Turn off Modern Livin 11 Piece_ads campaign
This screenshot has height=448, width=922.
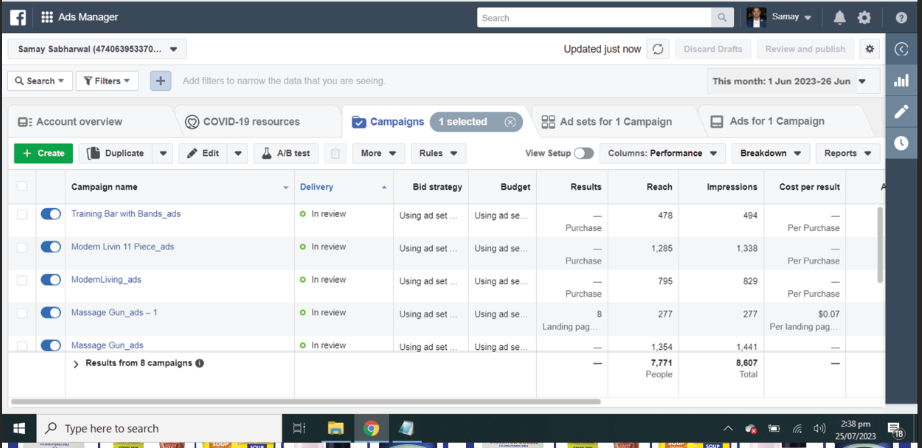tap(51, 248)
